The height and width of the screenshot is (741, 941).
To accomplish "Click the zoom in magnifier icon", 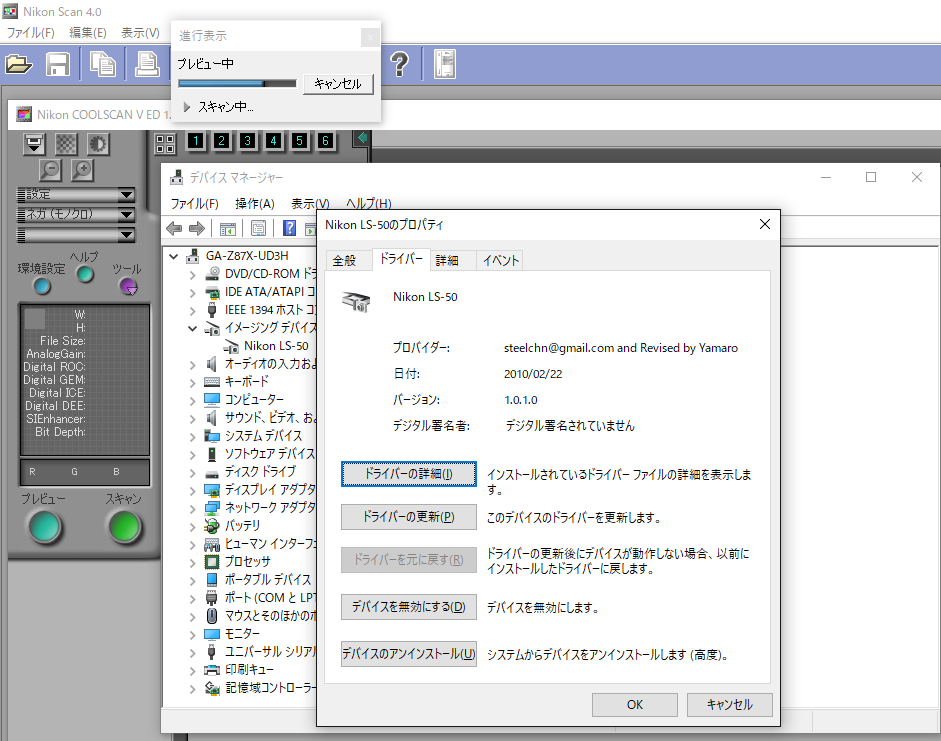I will pos(82,170).
